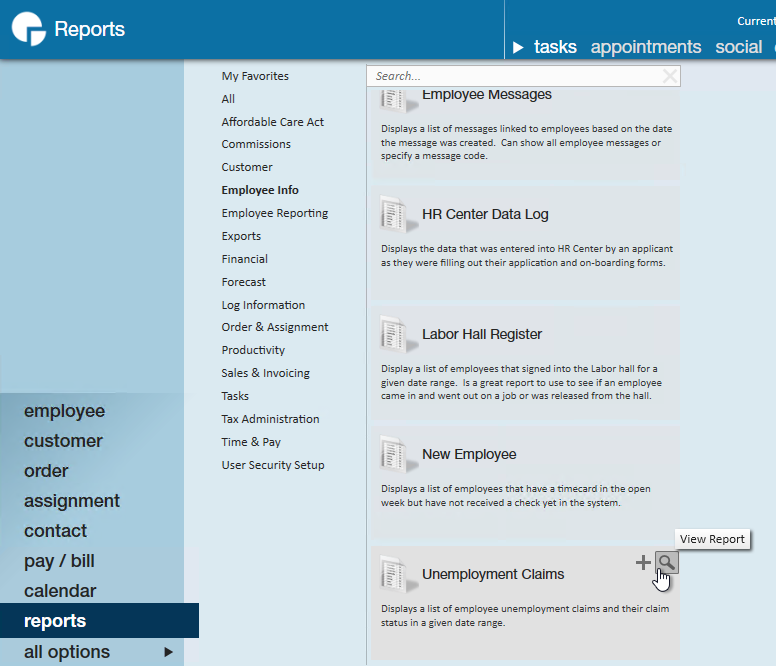Expand the all options menu arrow
776x666 pixels.
click(168, 652)
